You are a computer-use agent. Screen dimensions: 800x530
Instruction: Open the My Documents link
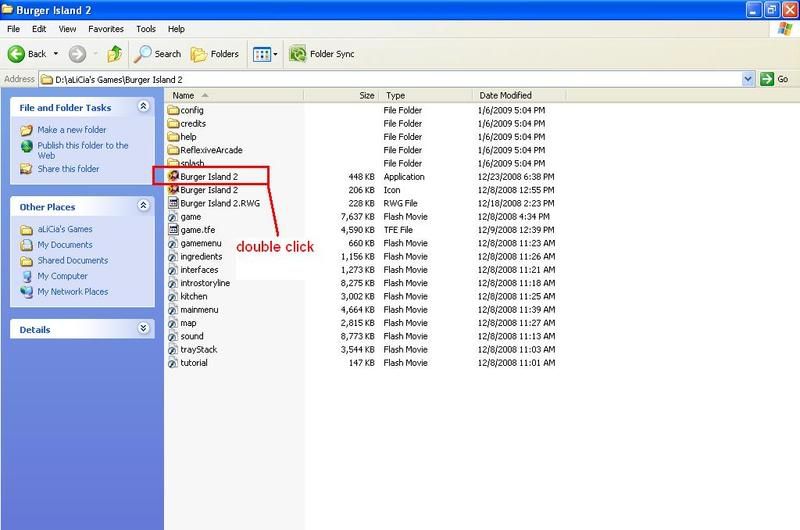point(64,245)
